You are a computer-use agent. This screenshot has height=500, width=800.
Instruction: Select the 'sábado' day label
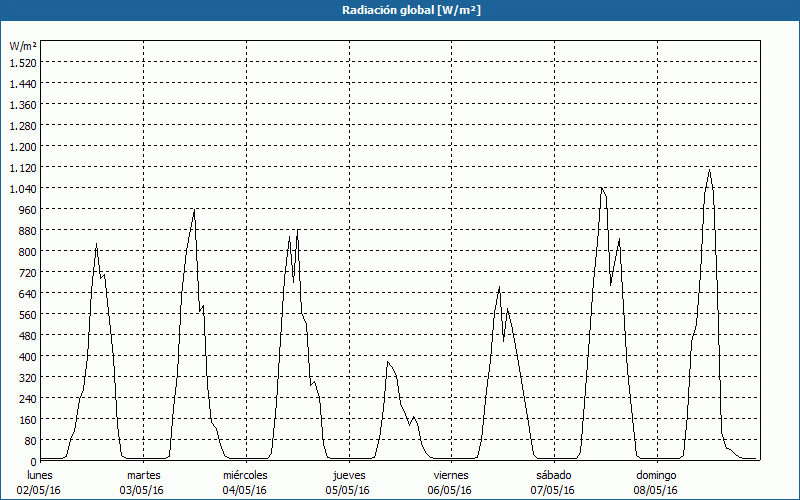(553, 475)
